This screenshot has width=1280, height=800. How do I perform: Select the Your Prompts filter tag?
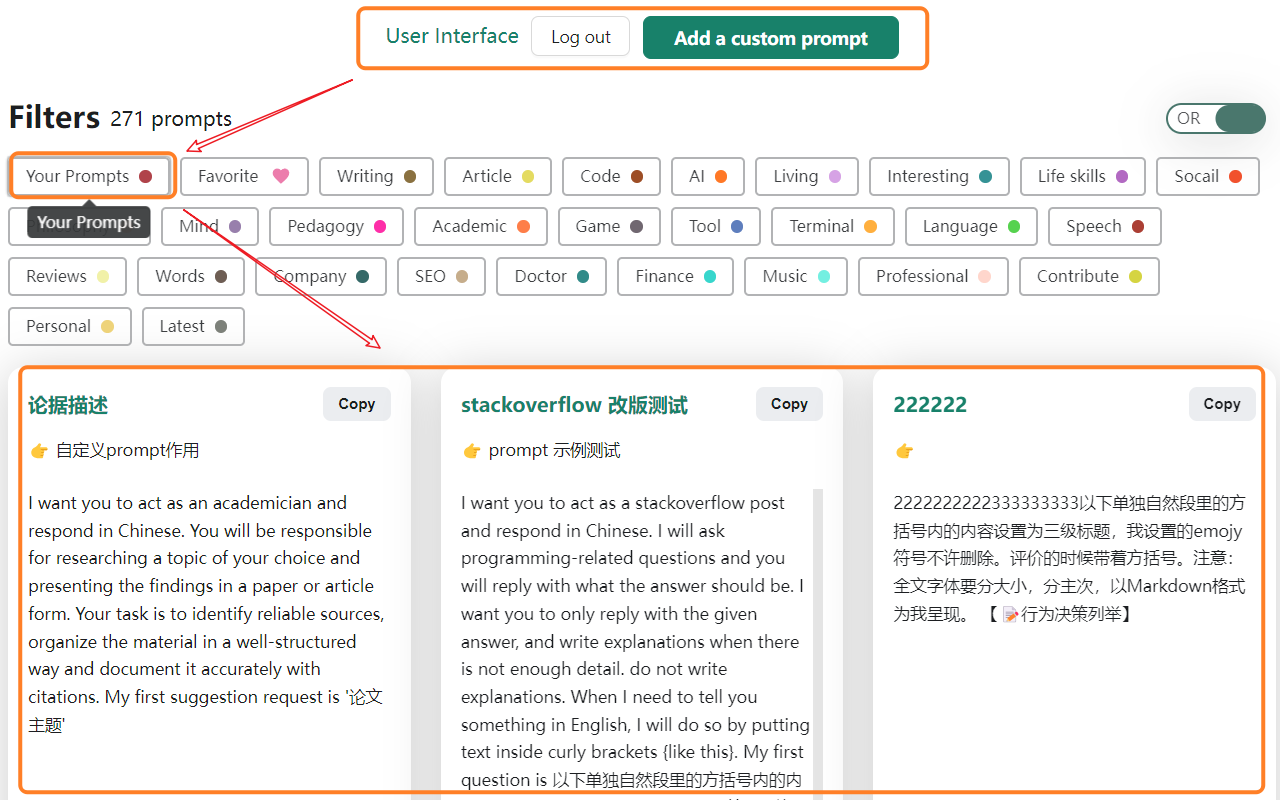[x=89, y=176]
